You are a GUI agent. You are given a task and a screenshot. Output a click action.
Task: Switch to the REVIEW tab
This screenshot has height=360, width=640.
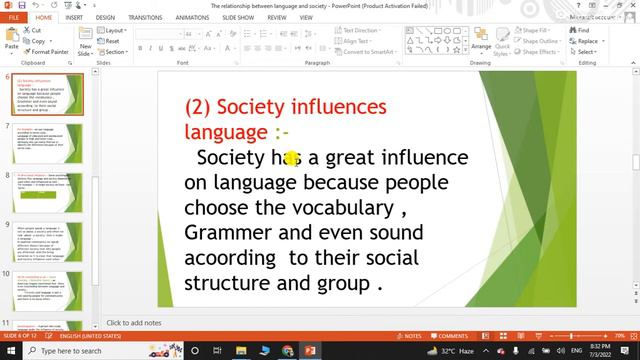277,18
